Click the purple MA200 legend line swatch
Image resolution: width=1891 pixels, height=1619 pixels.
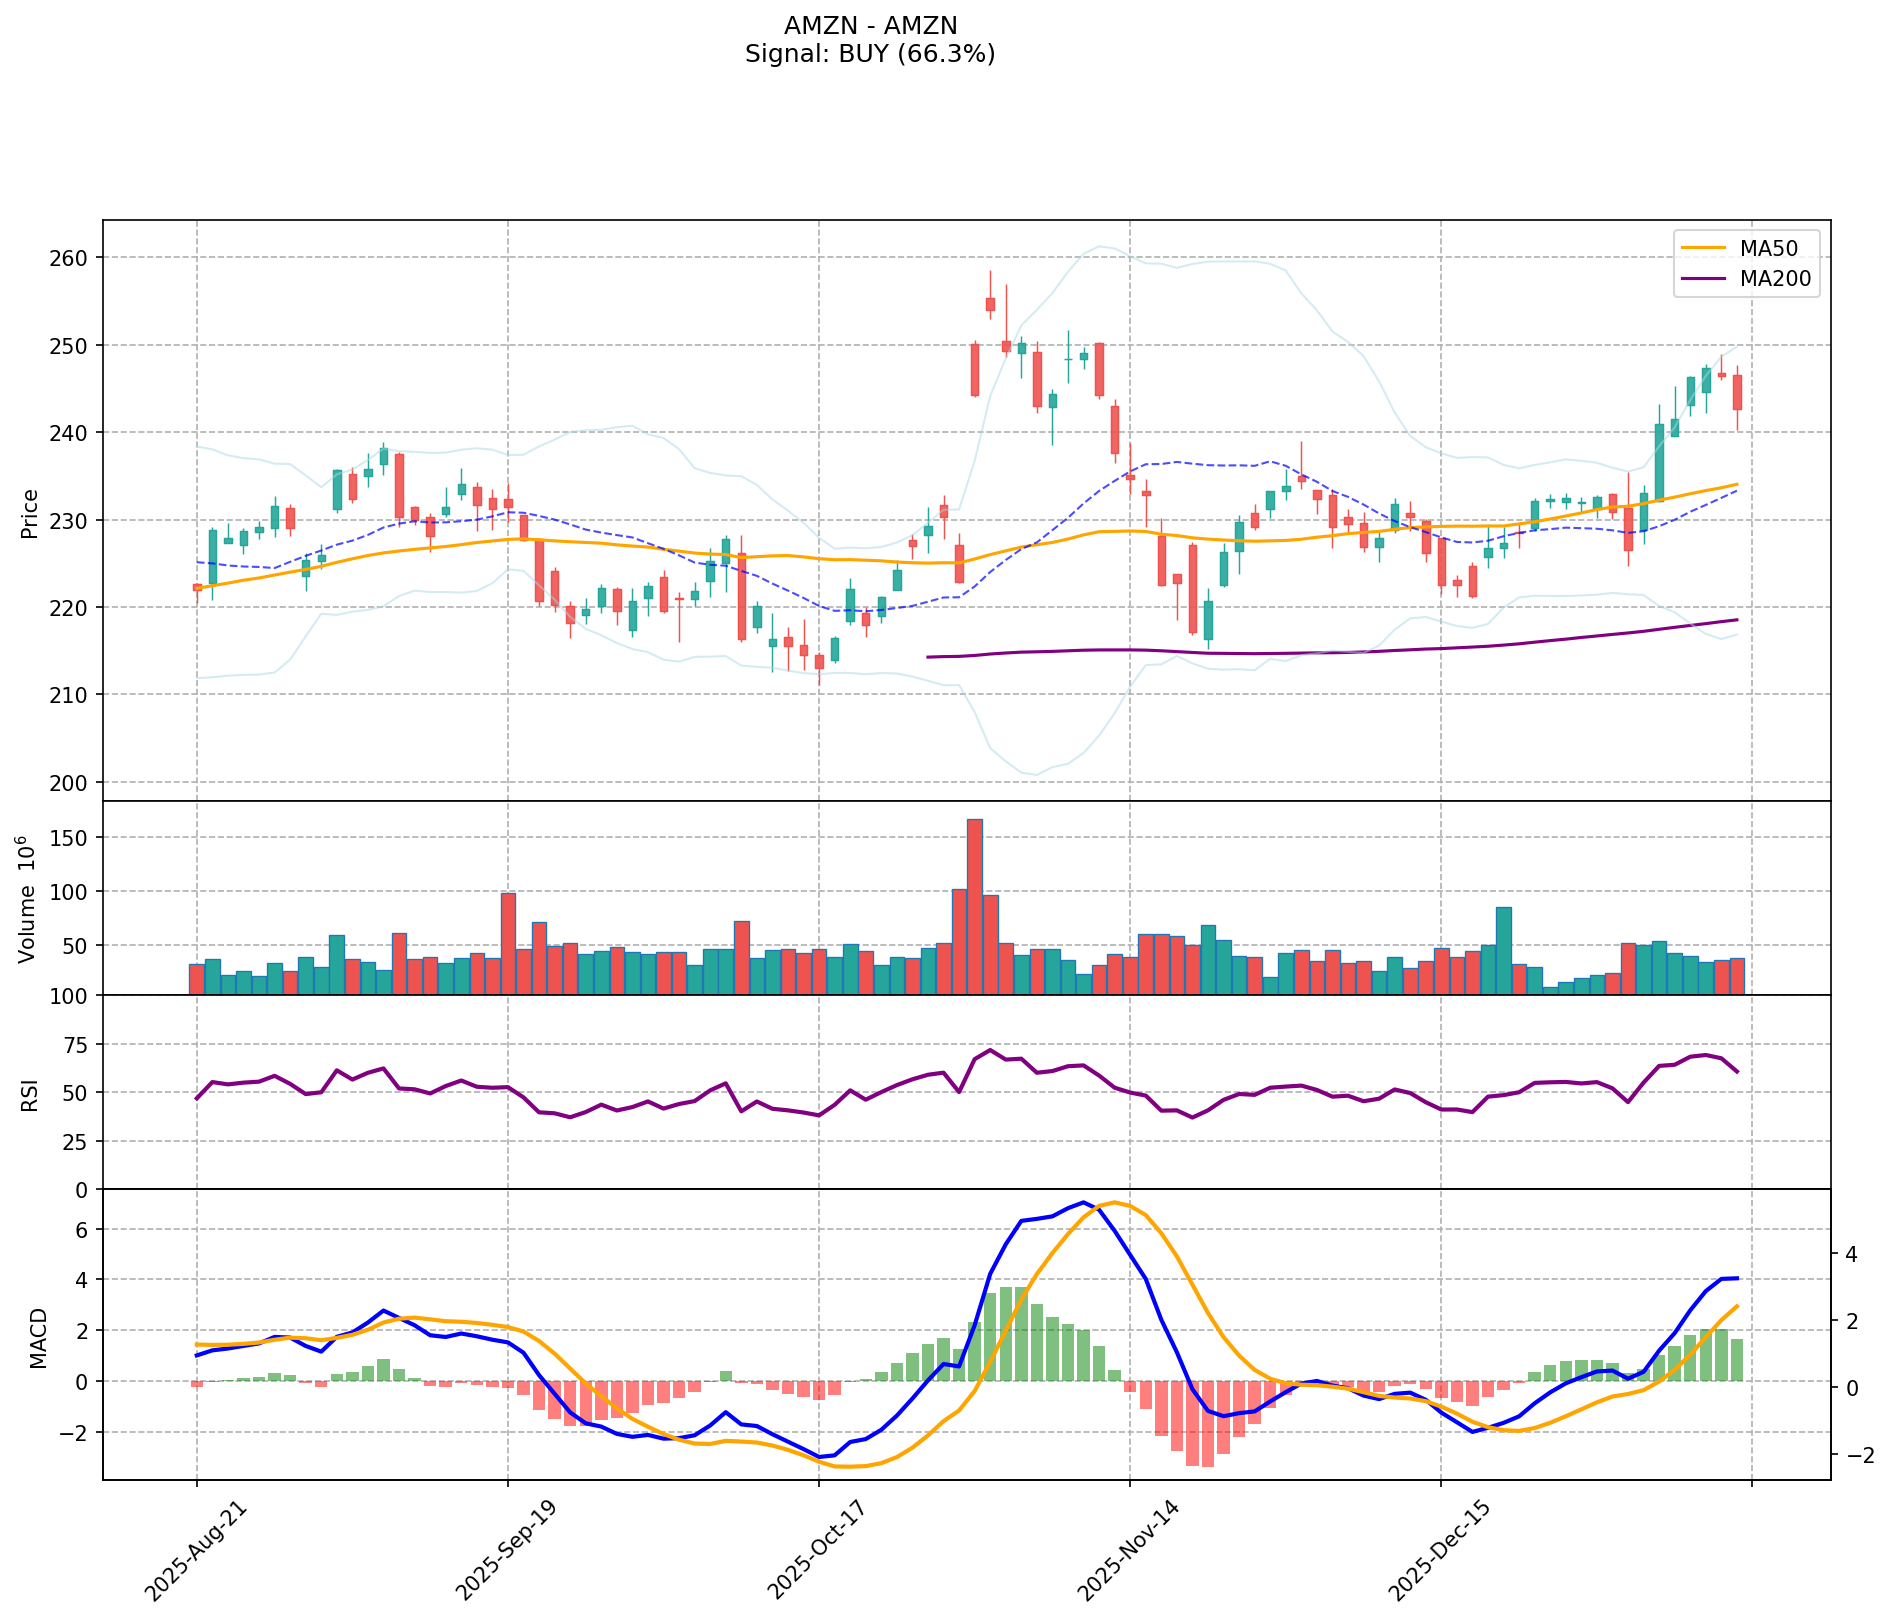pyautogui.click(x=1703, y=279)
